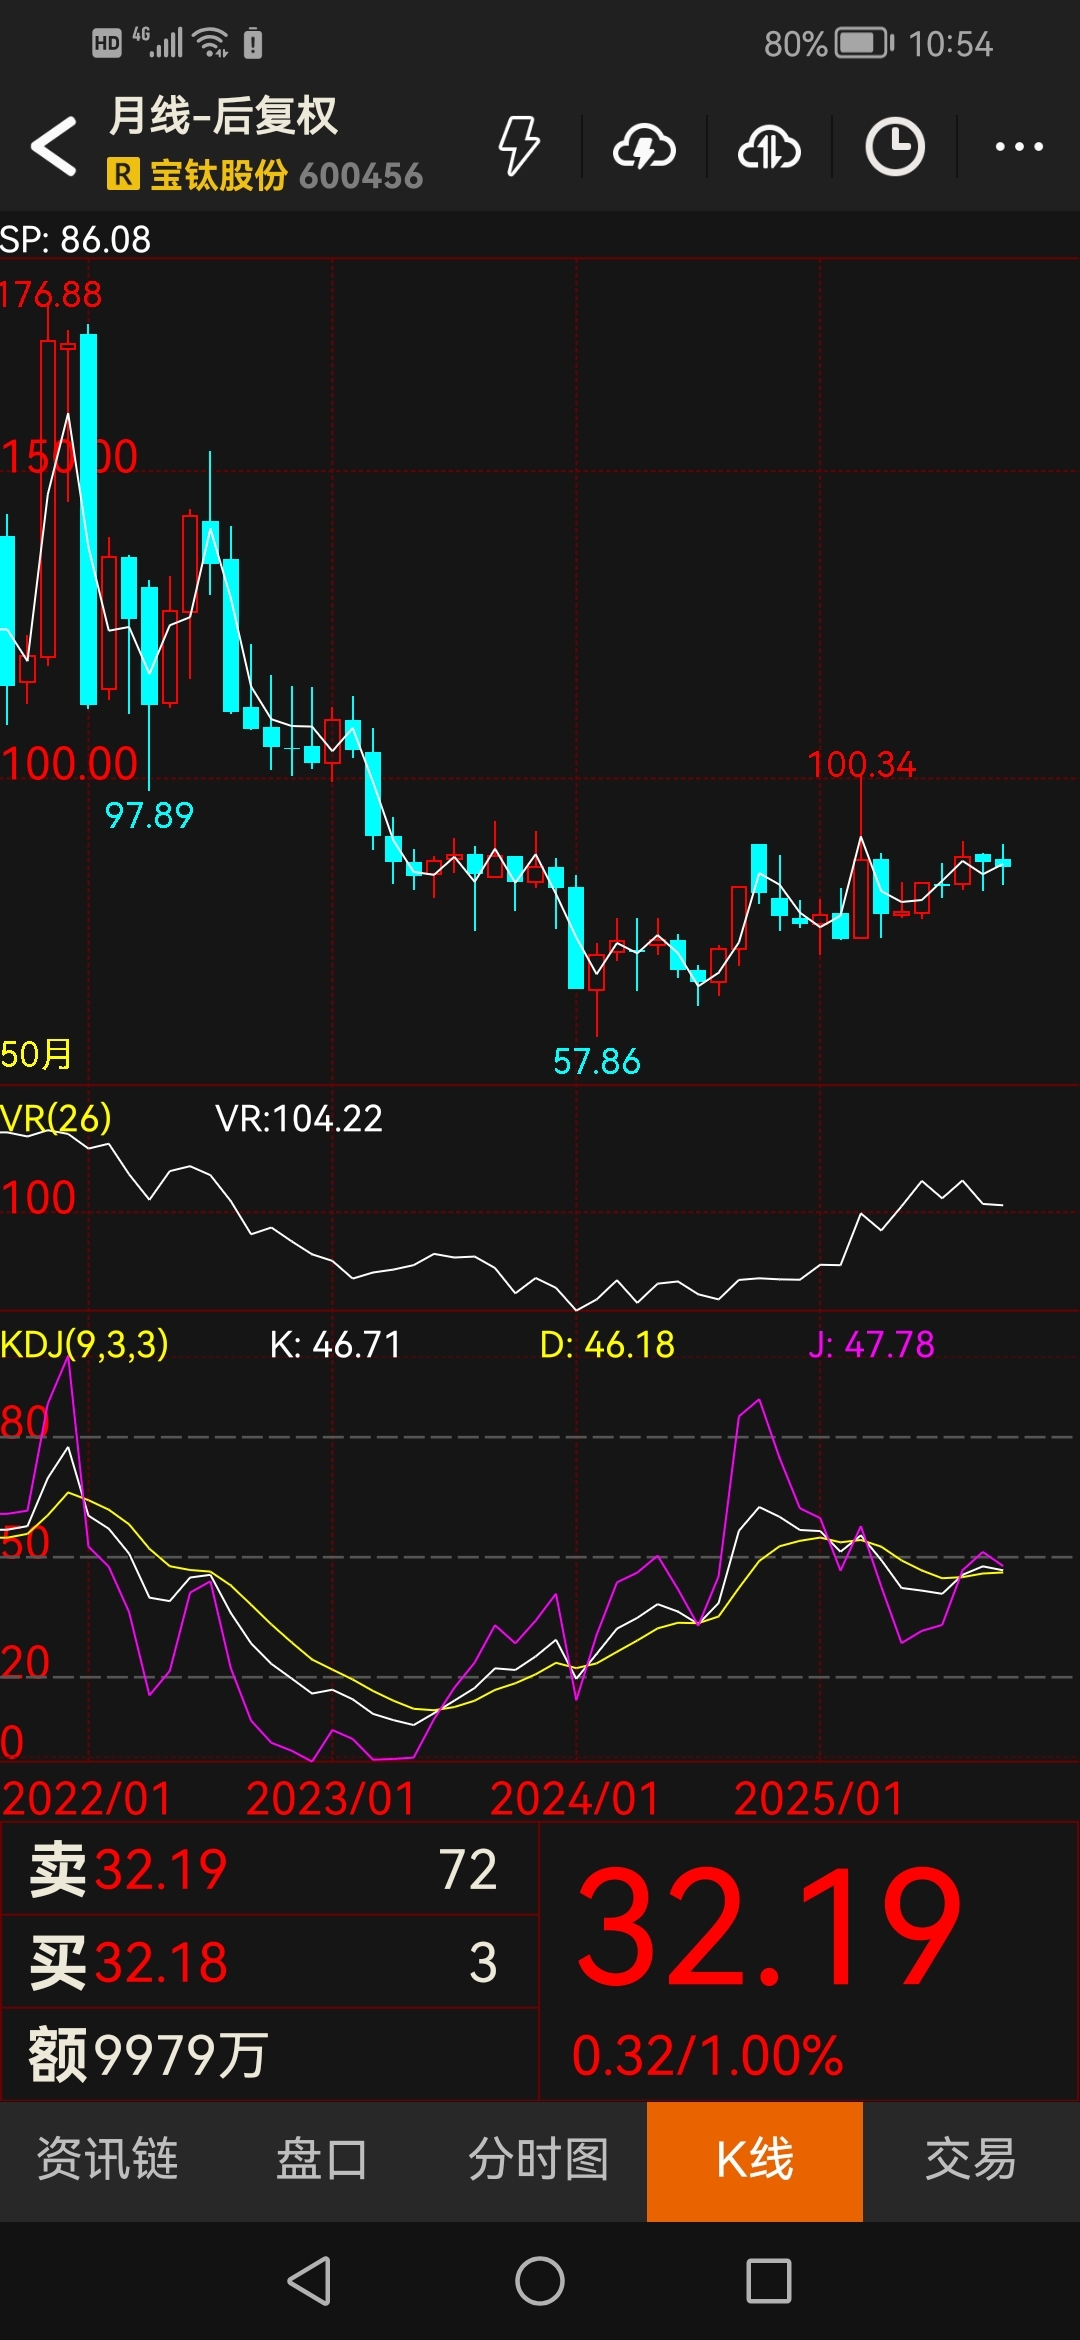
Task: Tap the sell price 32.19 row
Action: coord(270,1870)
